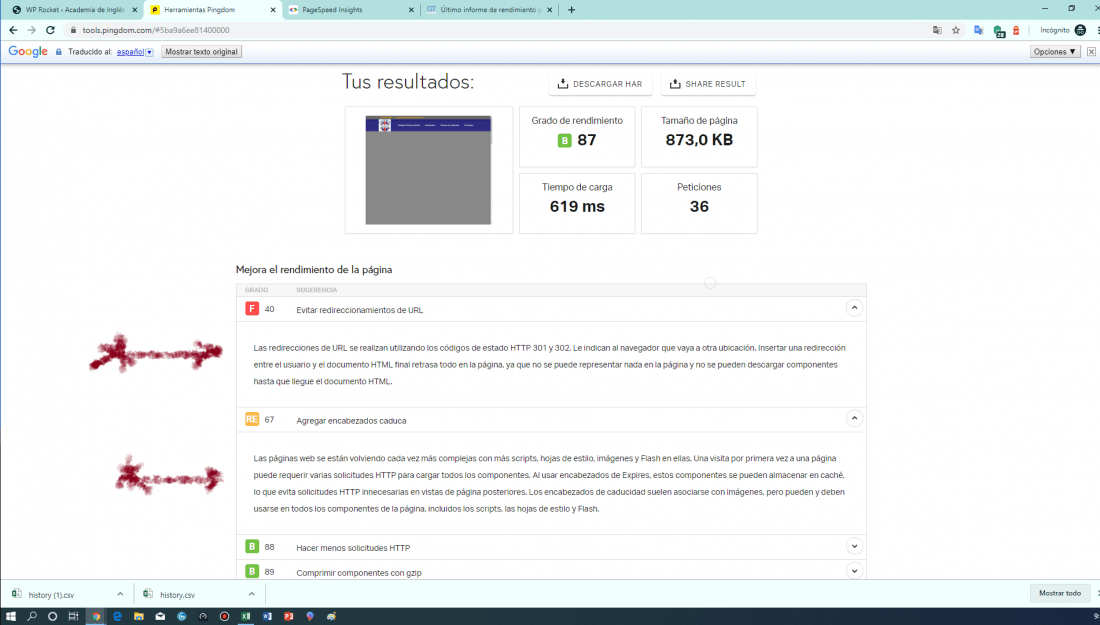This screenshot has width=1100, height=625.
Task: Collapse the Evitar redireccionamientos de URL row
Action: click(854, 308)
